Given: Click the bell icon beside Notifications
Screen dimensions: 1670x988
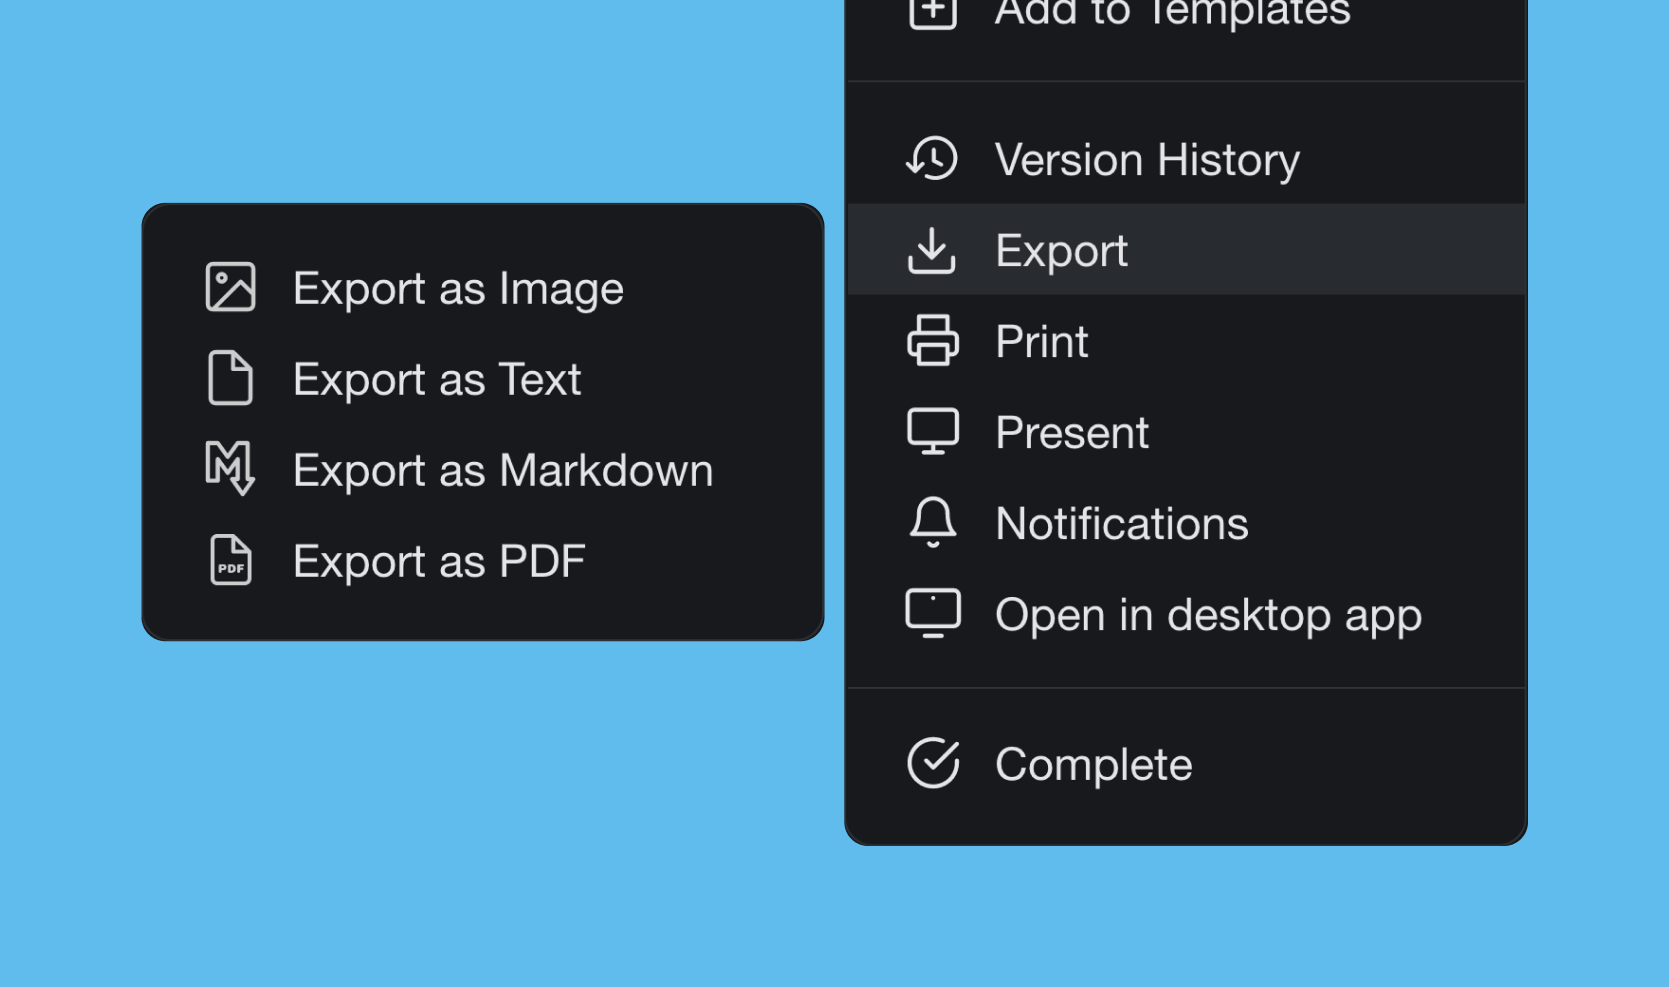Looking at the screenshot, I should [933, 522].
